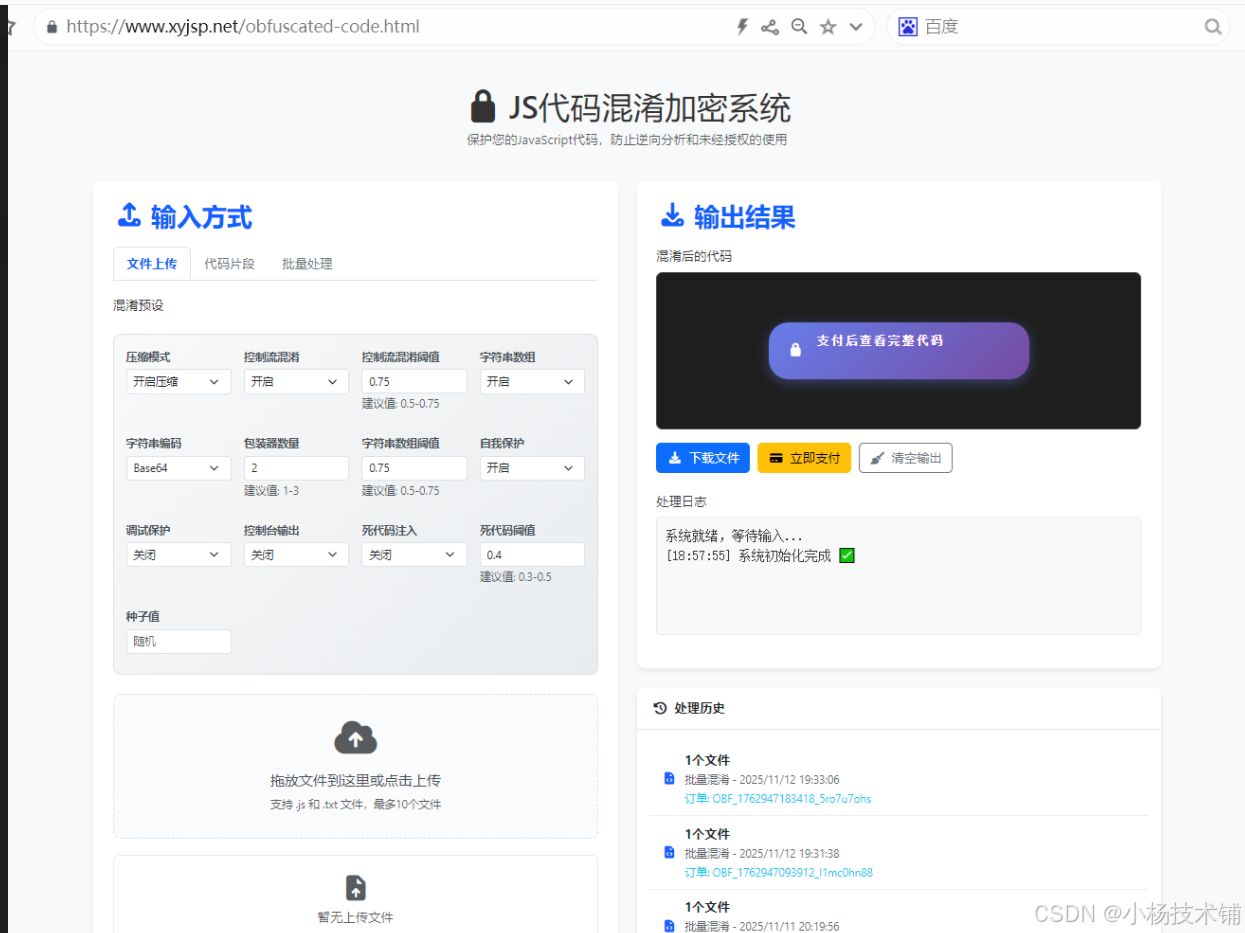Click the download icon beside 输出结果 heading
Viewport: 1245px width, 933px height.
674,217
